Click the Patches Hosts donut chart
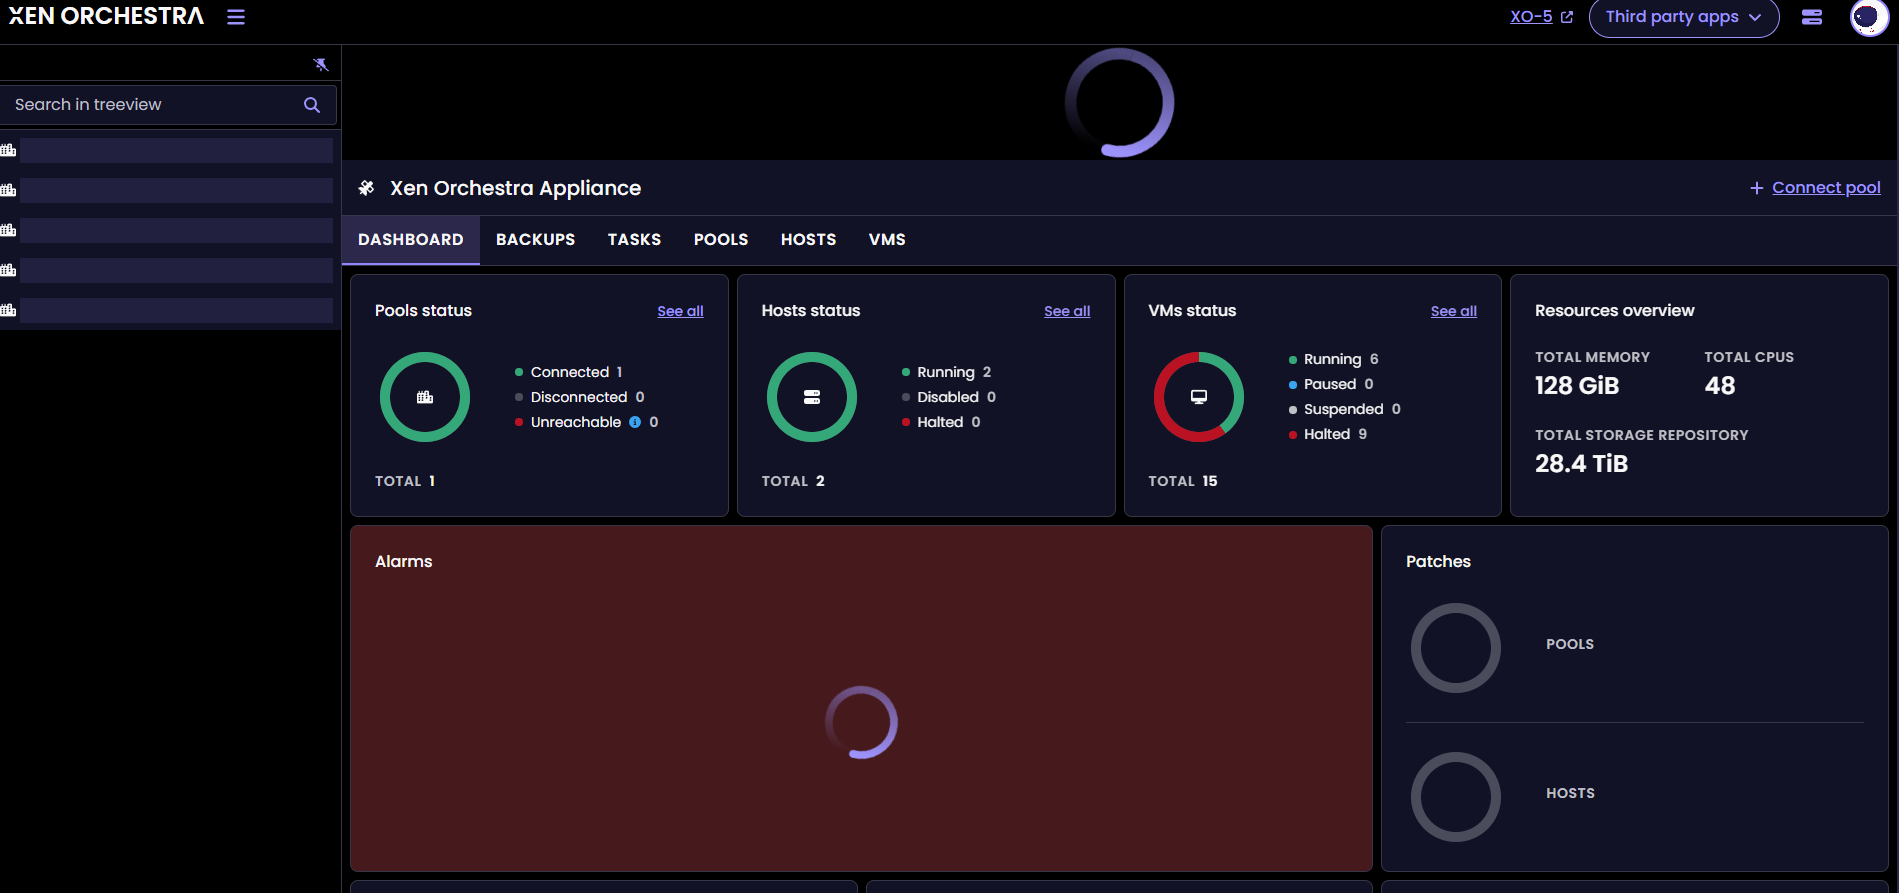 tap(1456, 797)
